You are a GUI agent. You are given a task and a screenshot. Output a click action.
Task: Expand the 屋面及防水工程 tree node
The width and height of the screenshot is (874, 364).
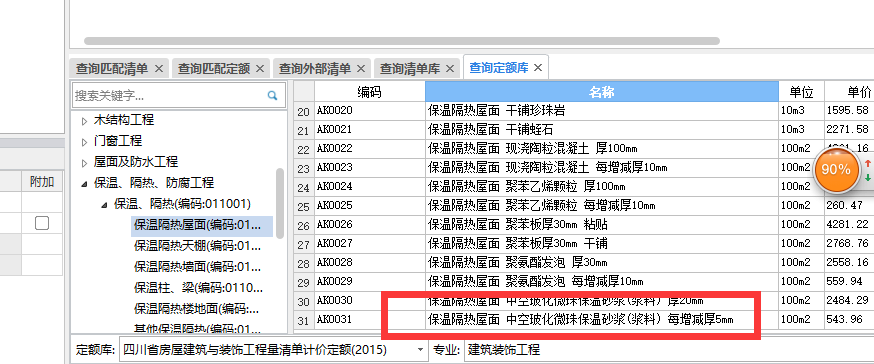coord(85,163)
